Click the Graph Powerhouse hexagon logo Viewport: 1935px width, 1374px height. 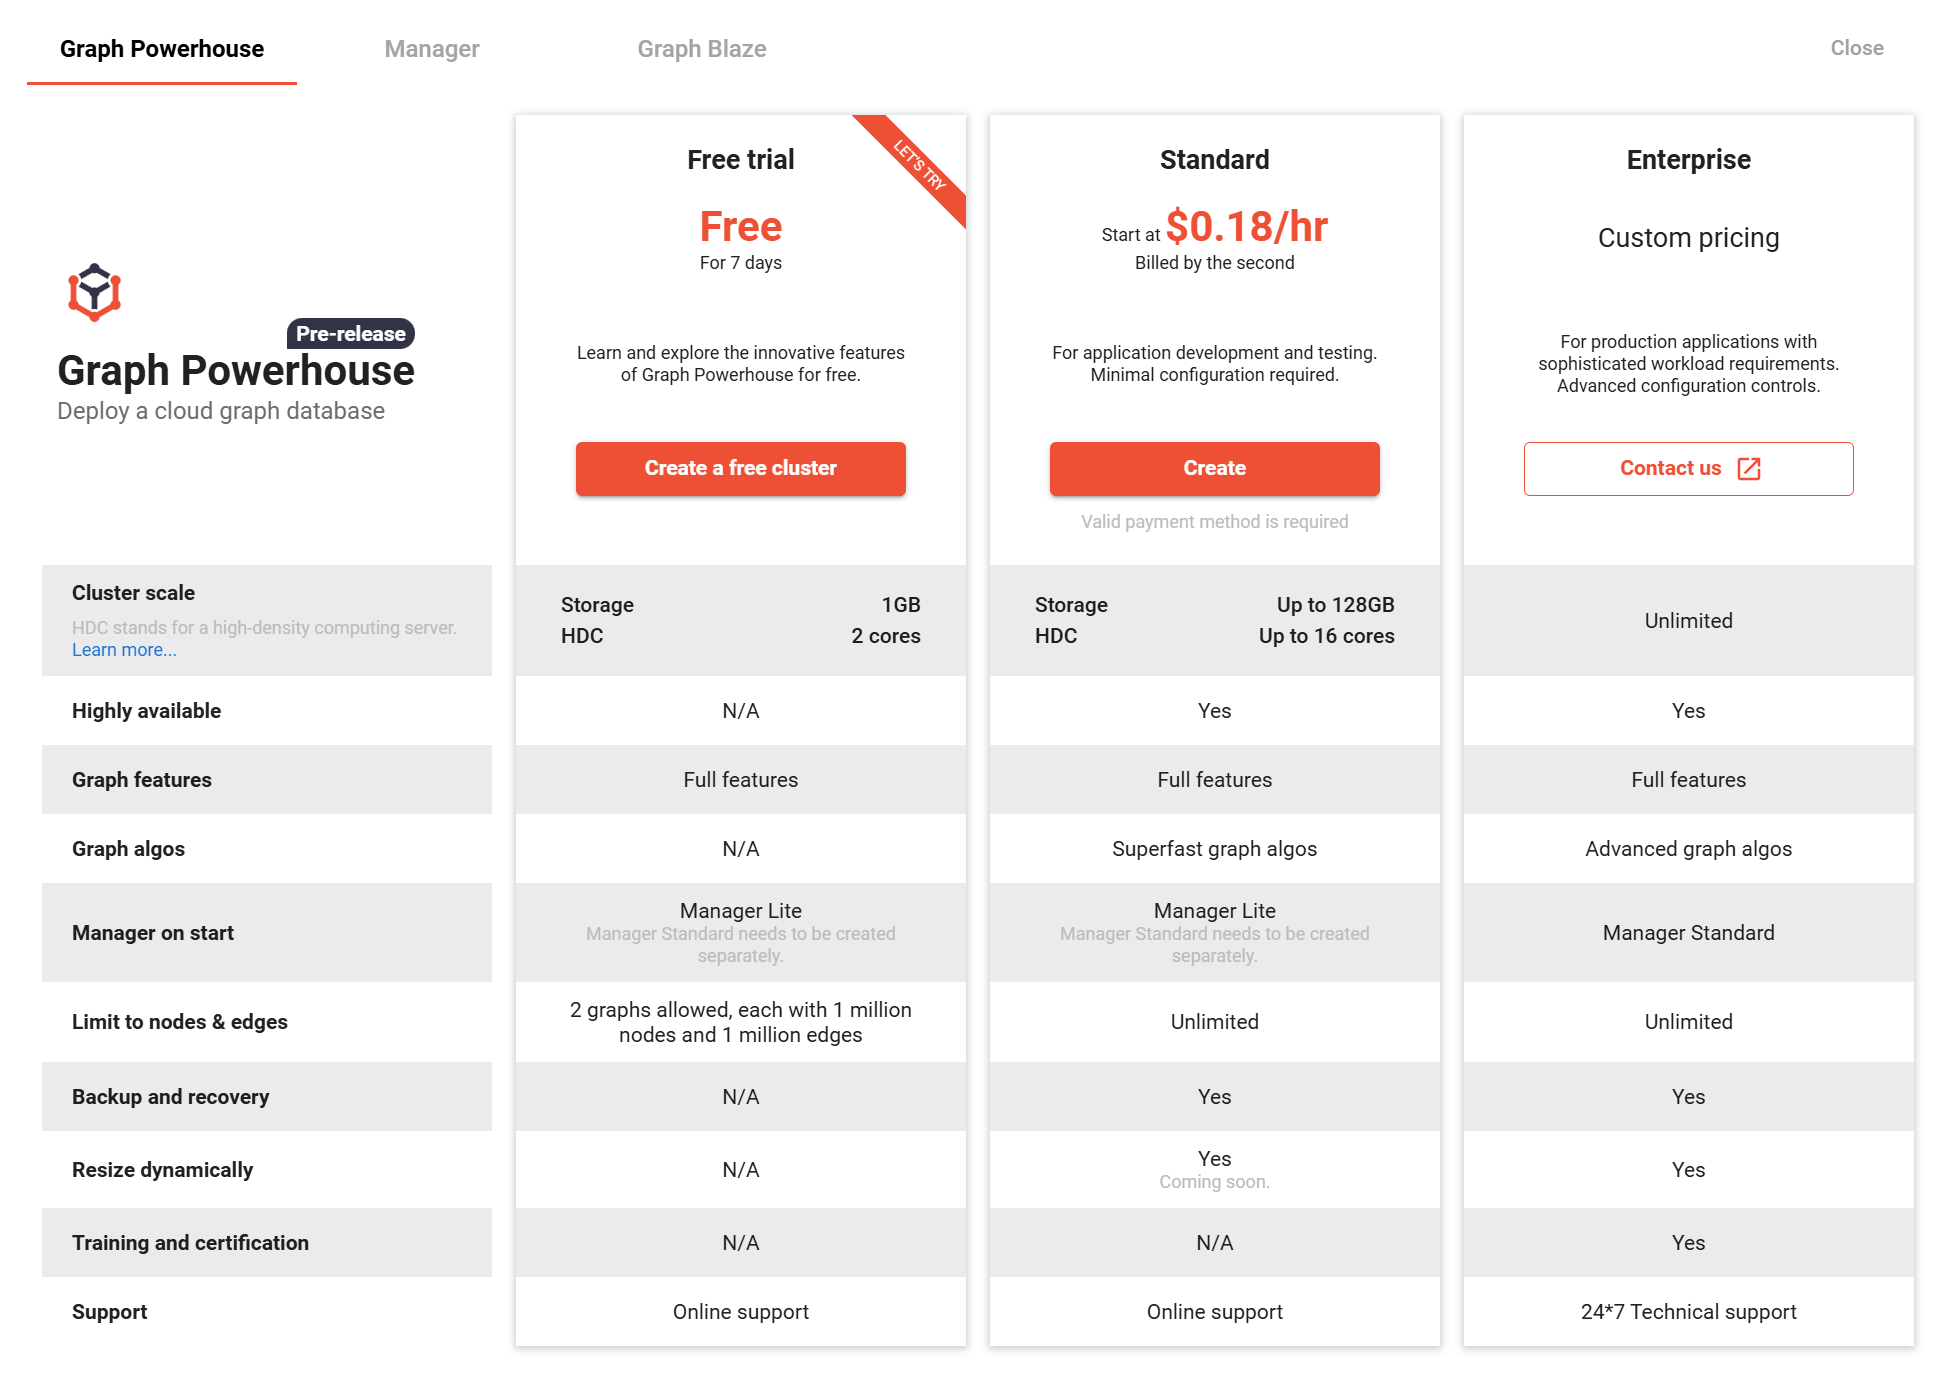(x=94, y=292)
